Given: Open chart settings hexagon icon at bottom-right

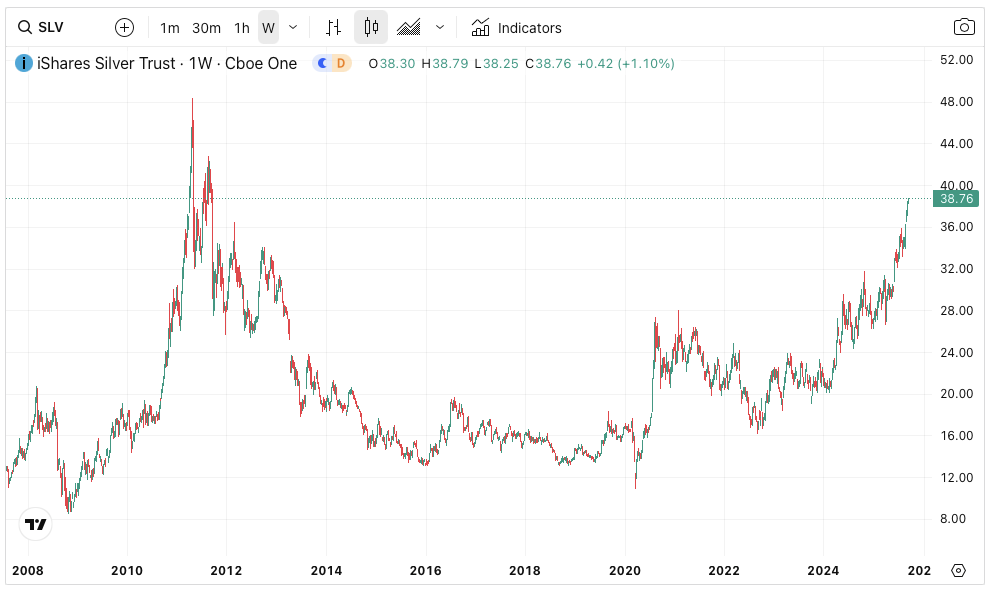Looking at the screenshot, I should (x=958, y=570).
